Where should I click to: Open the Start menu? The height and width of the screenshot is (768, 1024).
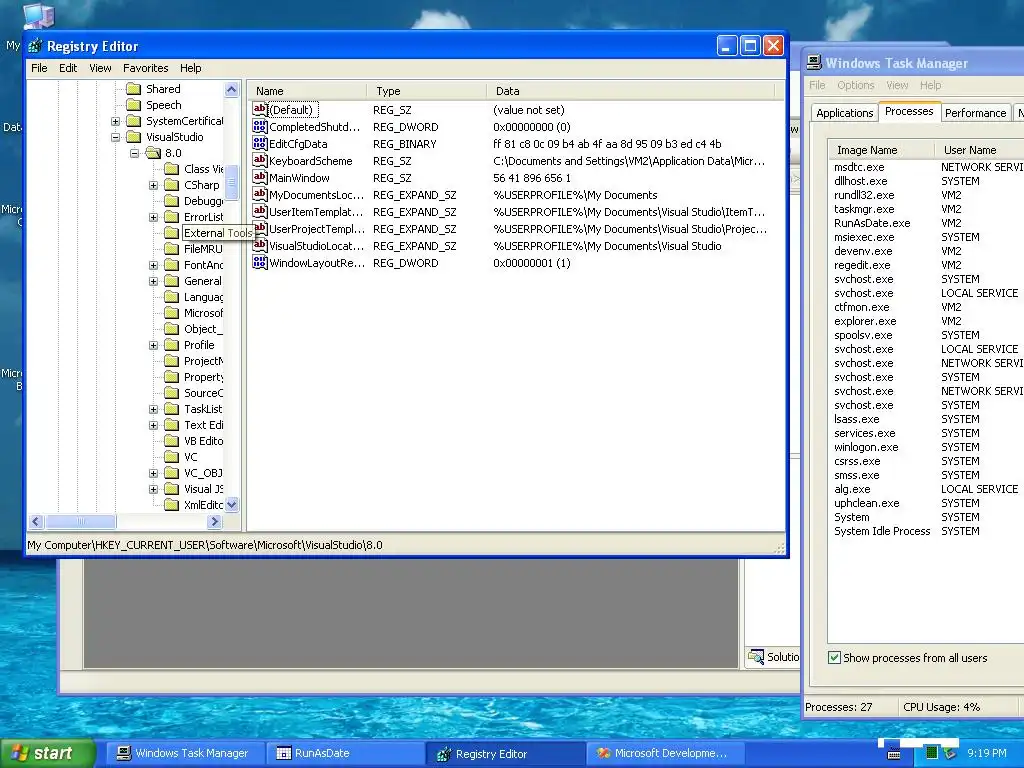click(x=47, y=753)
